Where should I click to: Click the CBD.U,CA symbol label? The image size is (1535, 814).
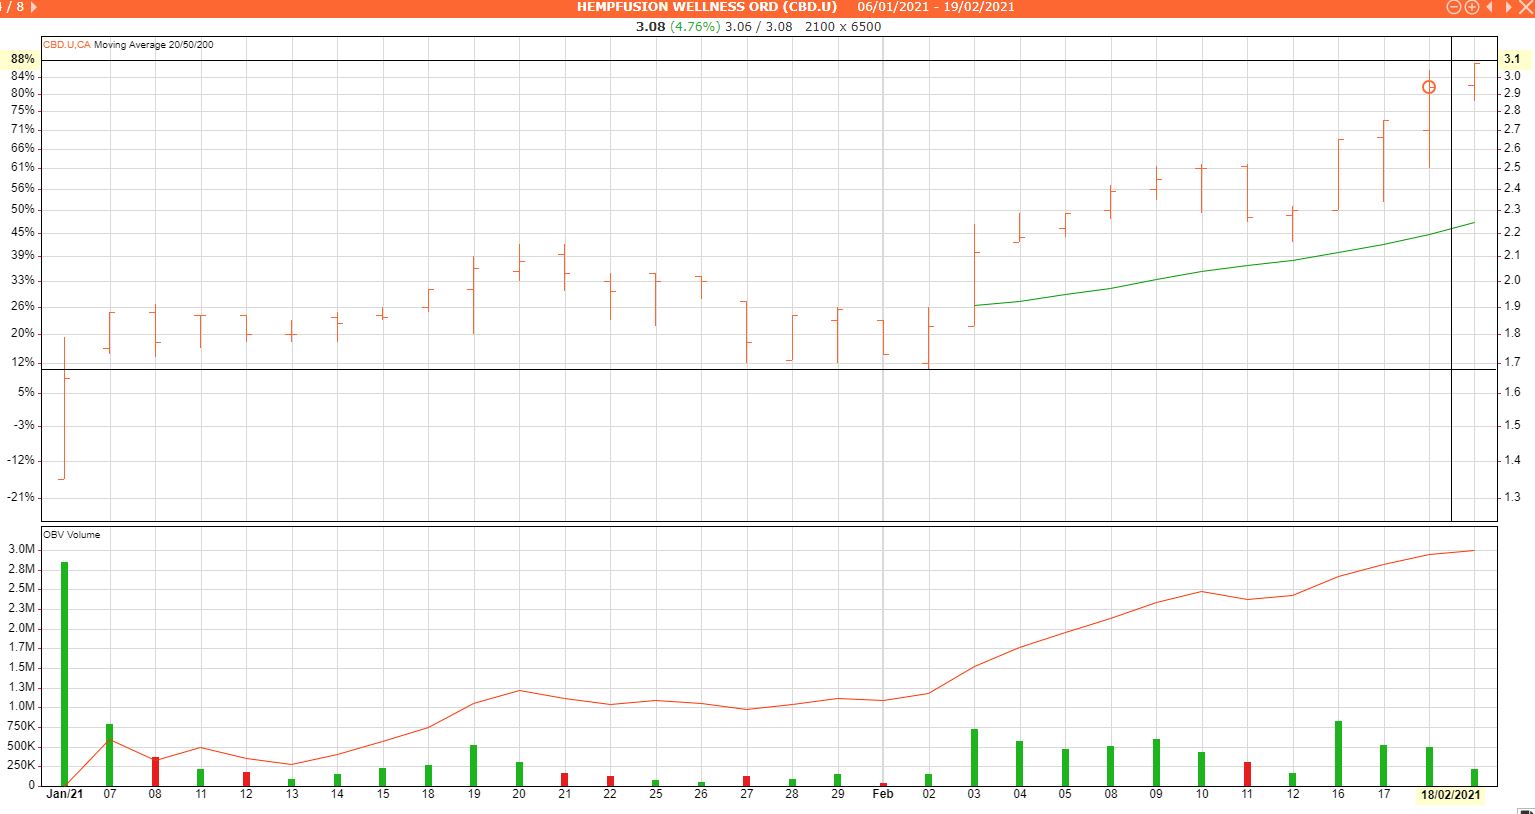pos(66,45)
